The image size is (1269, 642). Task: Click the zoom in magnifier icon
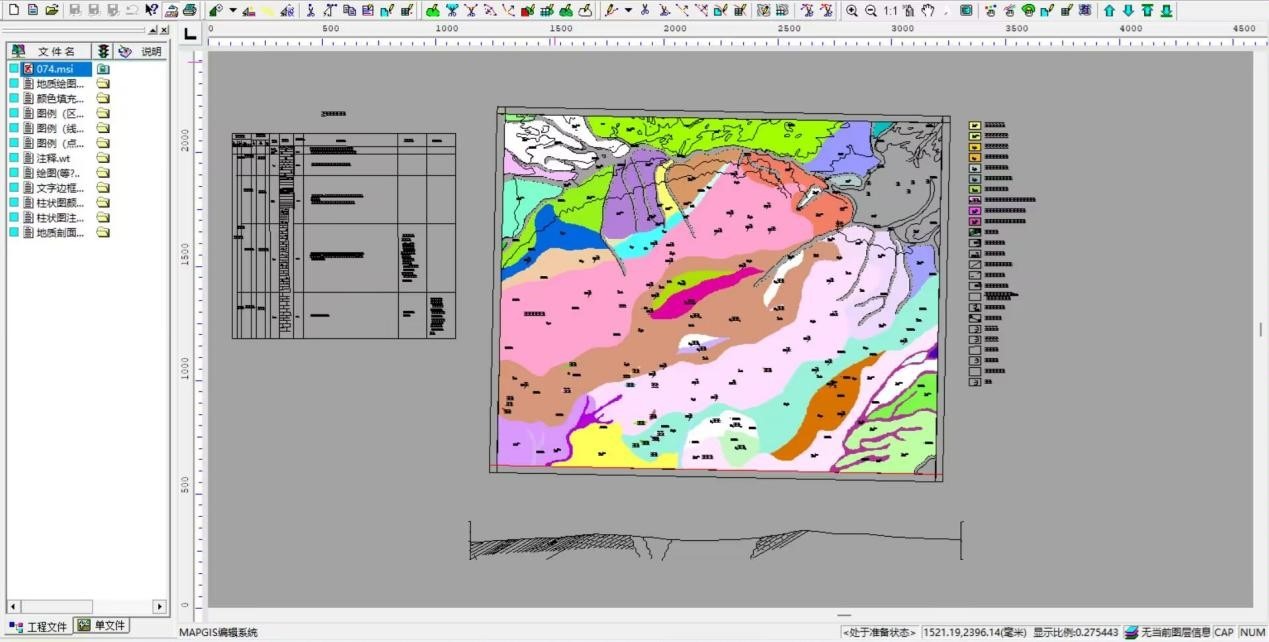852,10
